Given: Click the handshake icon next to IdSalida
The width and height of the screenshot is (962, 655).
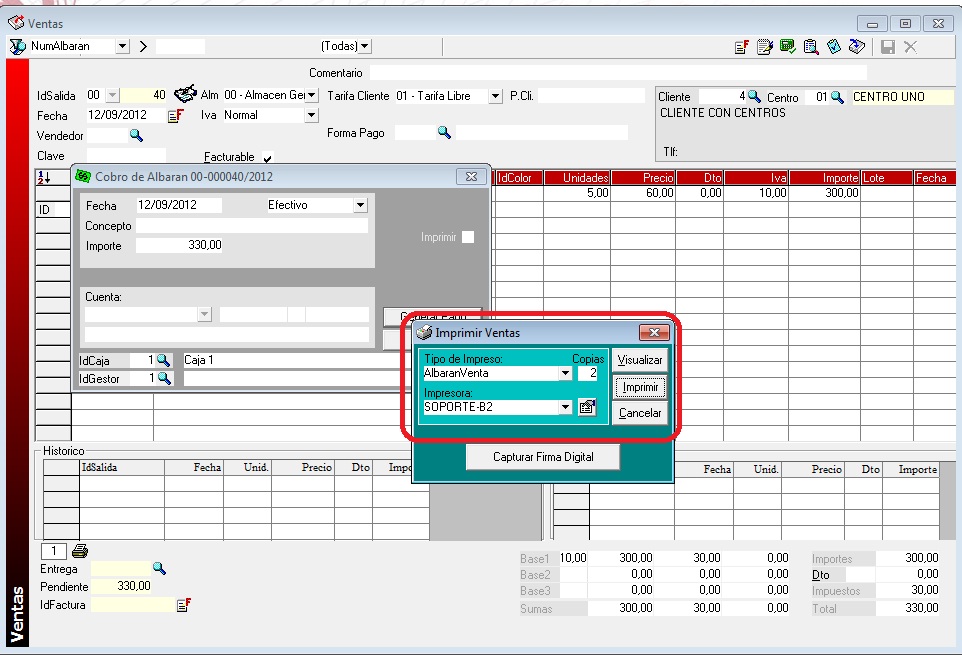Looking at the screenshot, I should tap(185, 94).
